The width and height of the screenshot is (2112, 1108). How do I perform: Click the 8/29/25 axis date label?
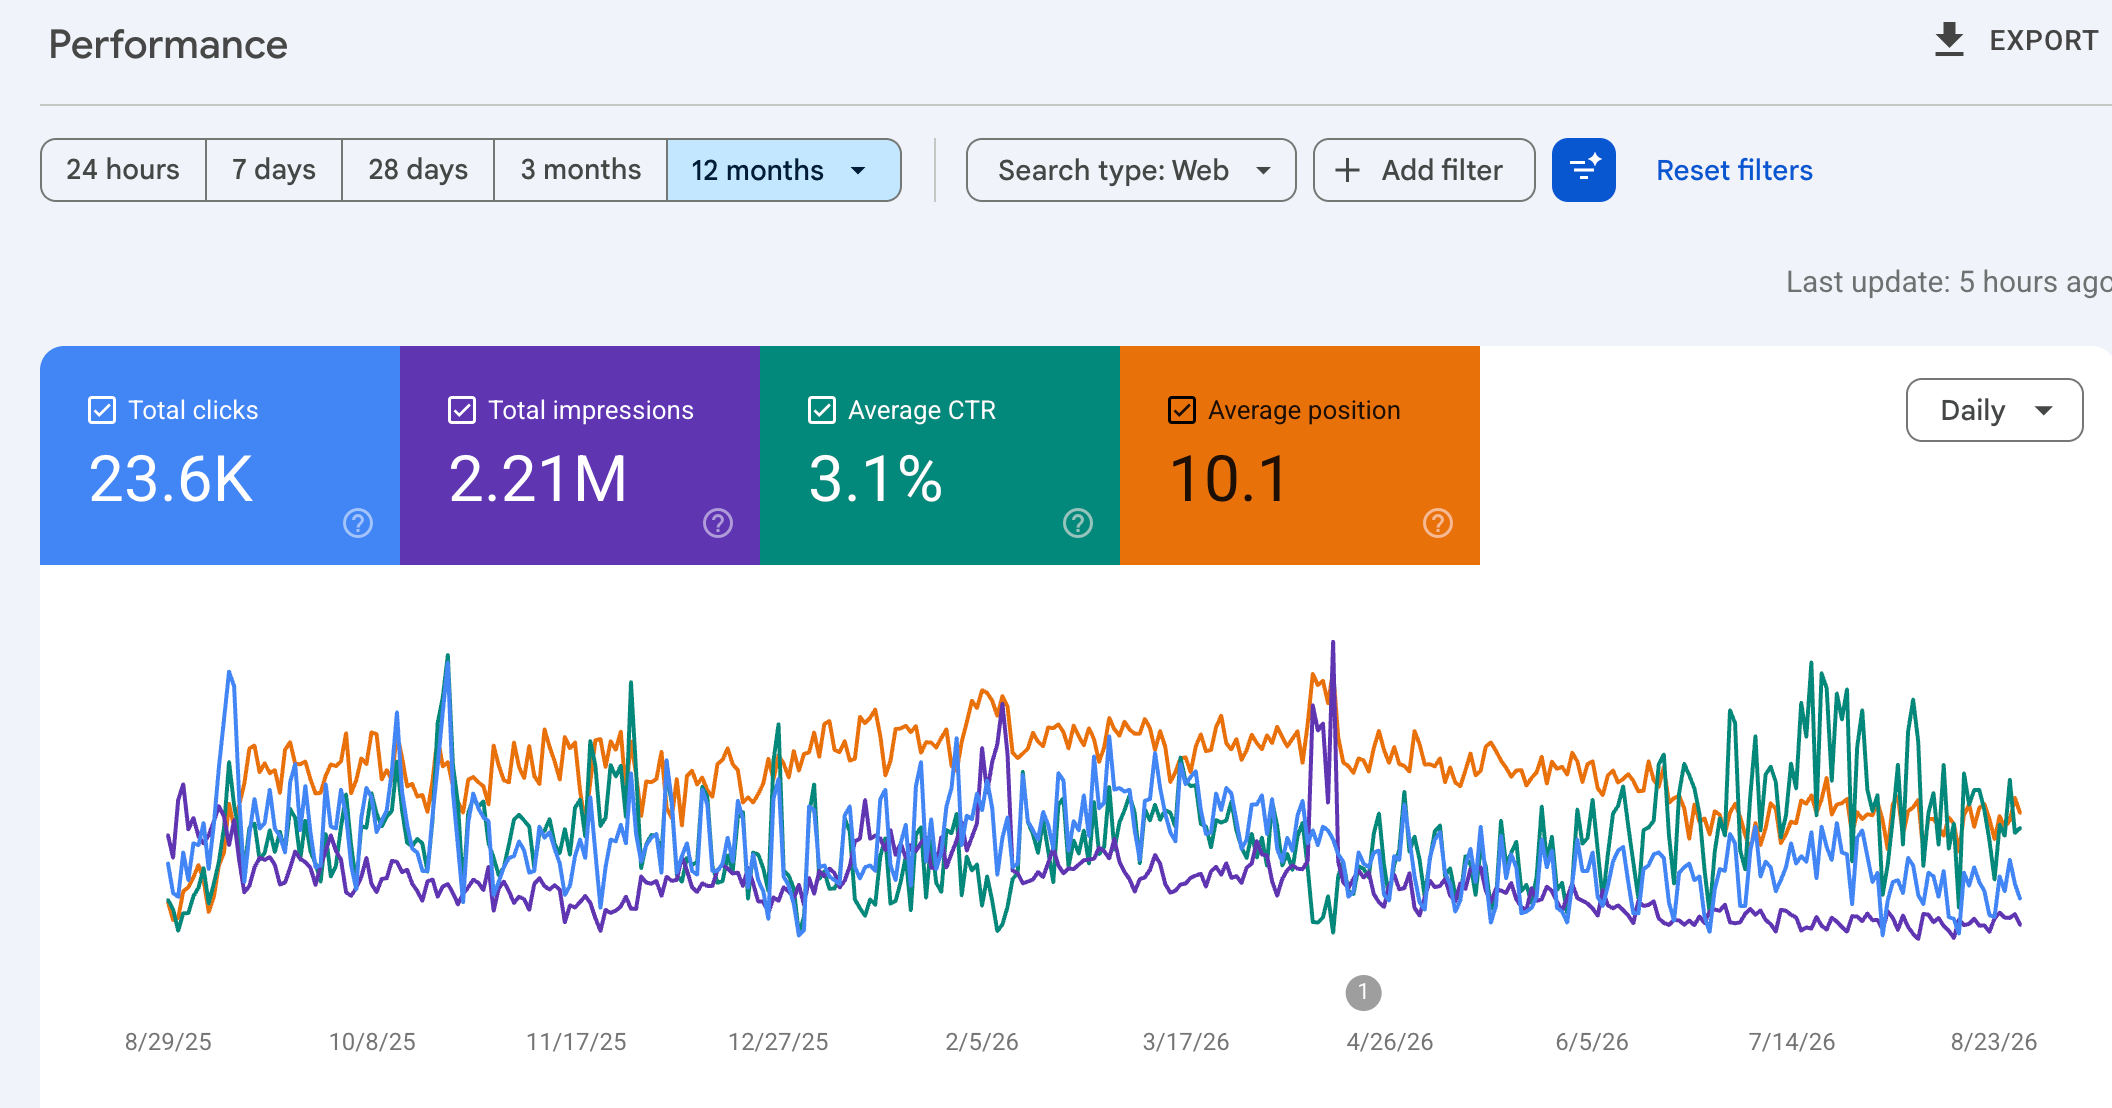point(168,1042)
